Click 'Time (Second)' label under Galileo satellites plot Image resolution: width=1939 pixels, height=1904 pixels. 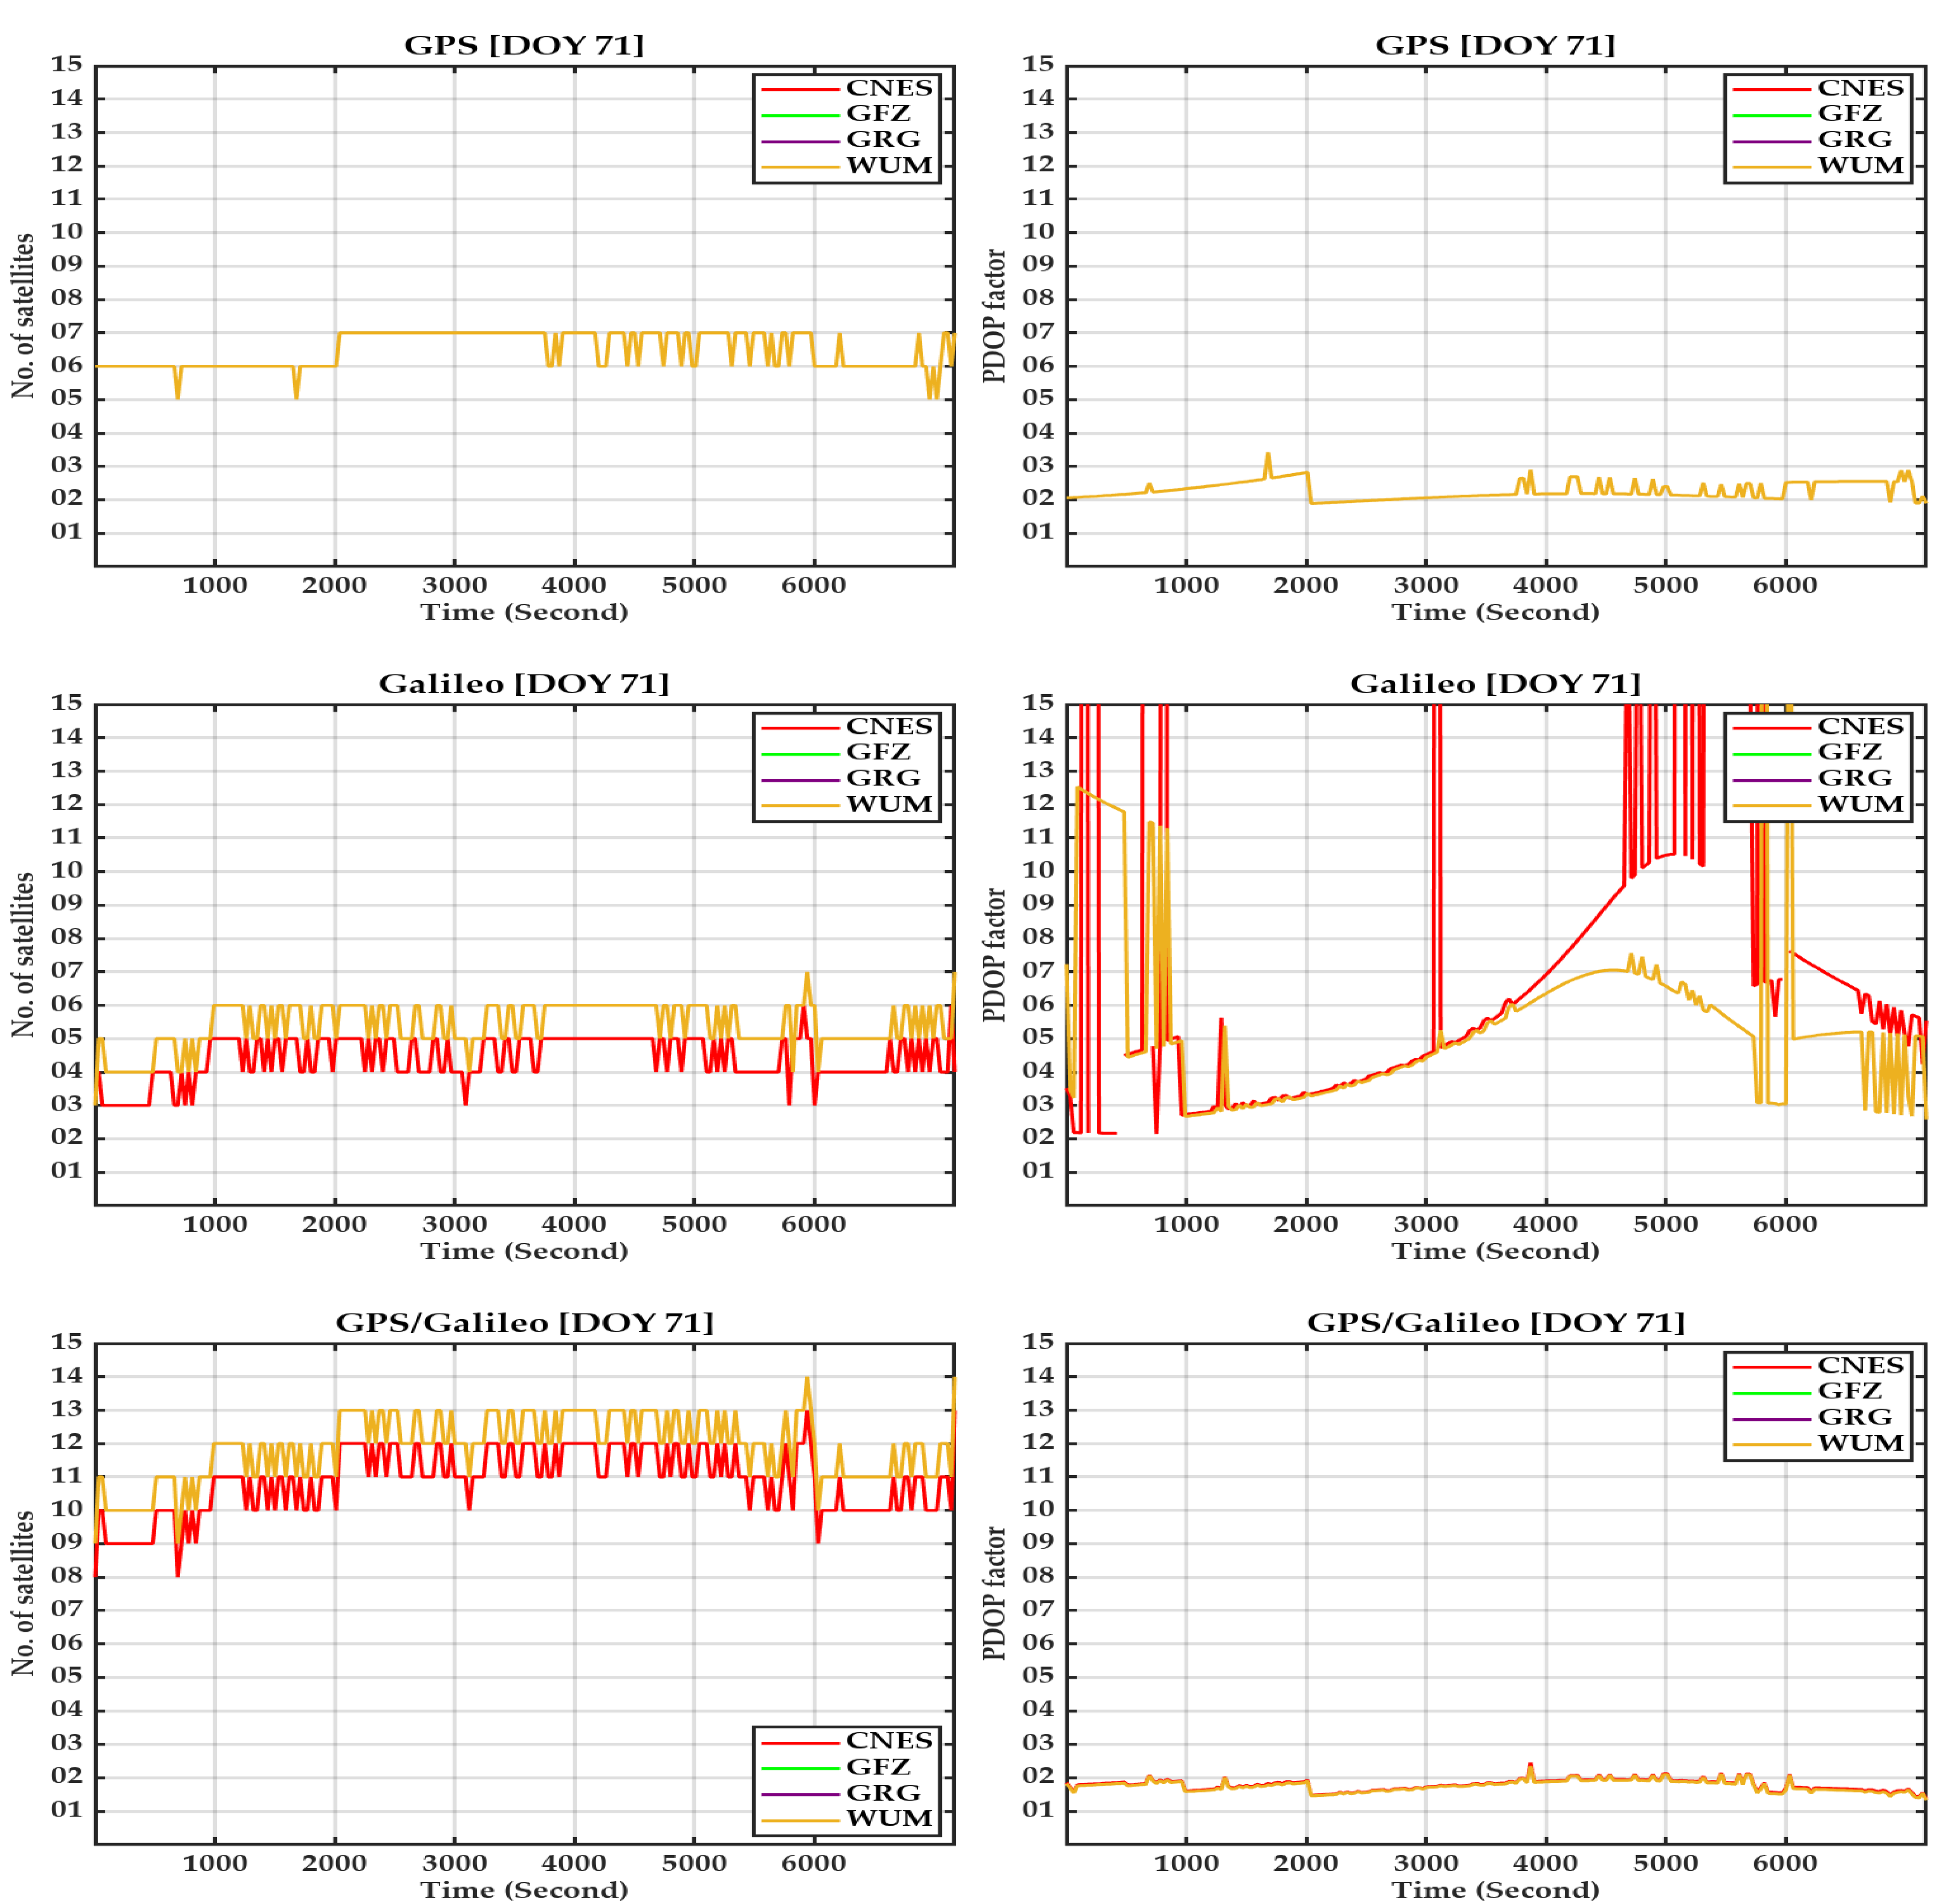[x=523, y=1251]
